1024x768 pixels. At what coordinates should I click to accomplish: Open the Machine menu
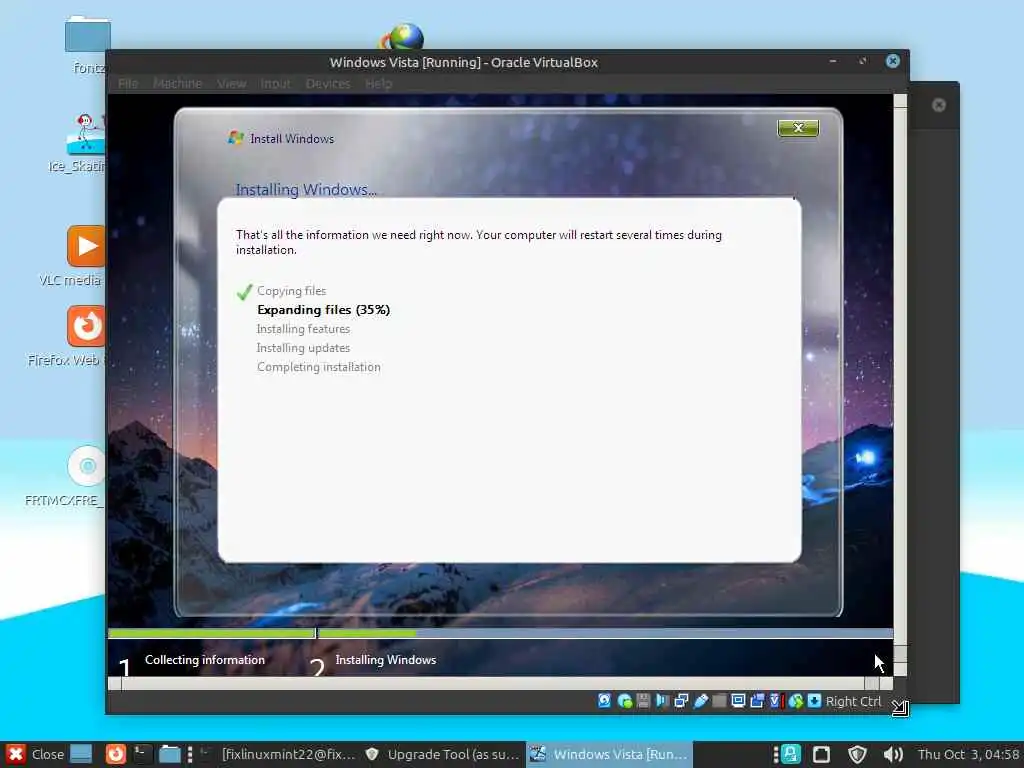[x=177, y=84]
